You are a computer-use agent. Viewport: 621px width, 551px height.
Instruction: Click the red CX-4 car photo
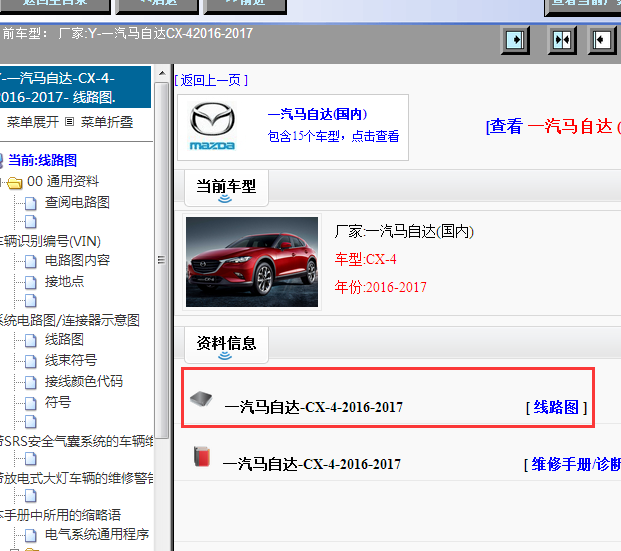tap(252, 262)
